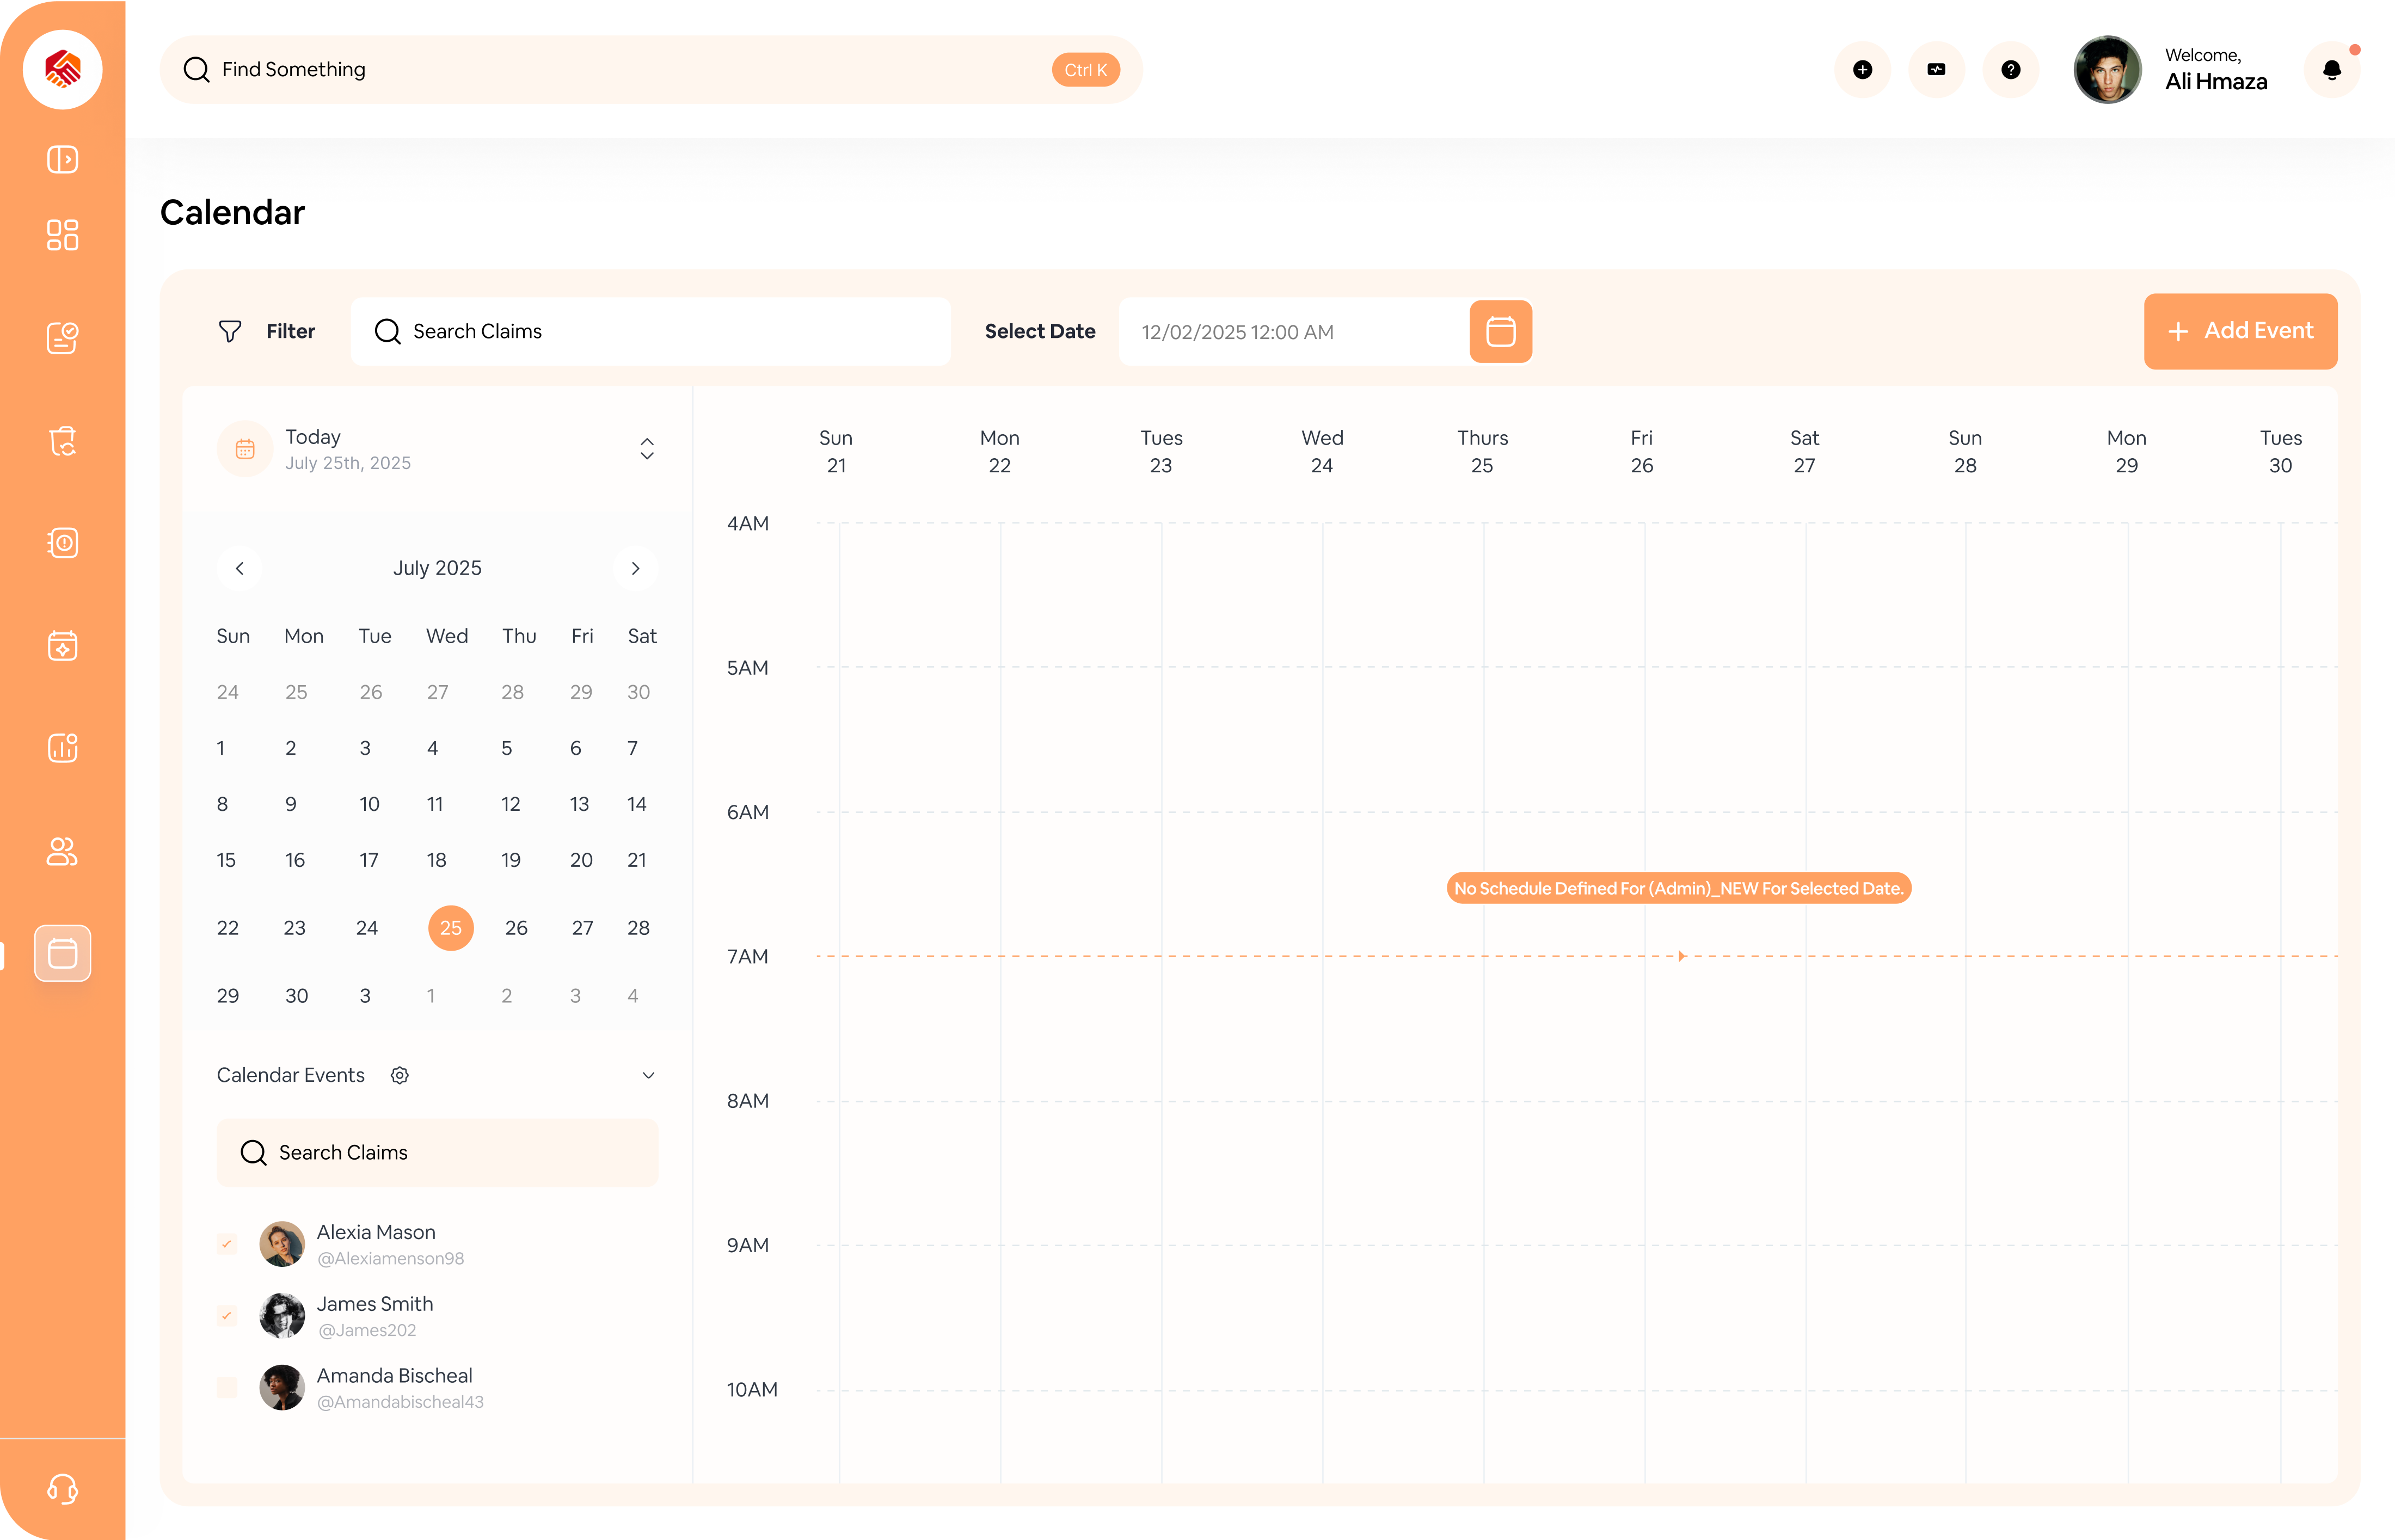Click the plus circle icon in header

(1862, 70)
